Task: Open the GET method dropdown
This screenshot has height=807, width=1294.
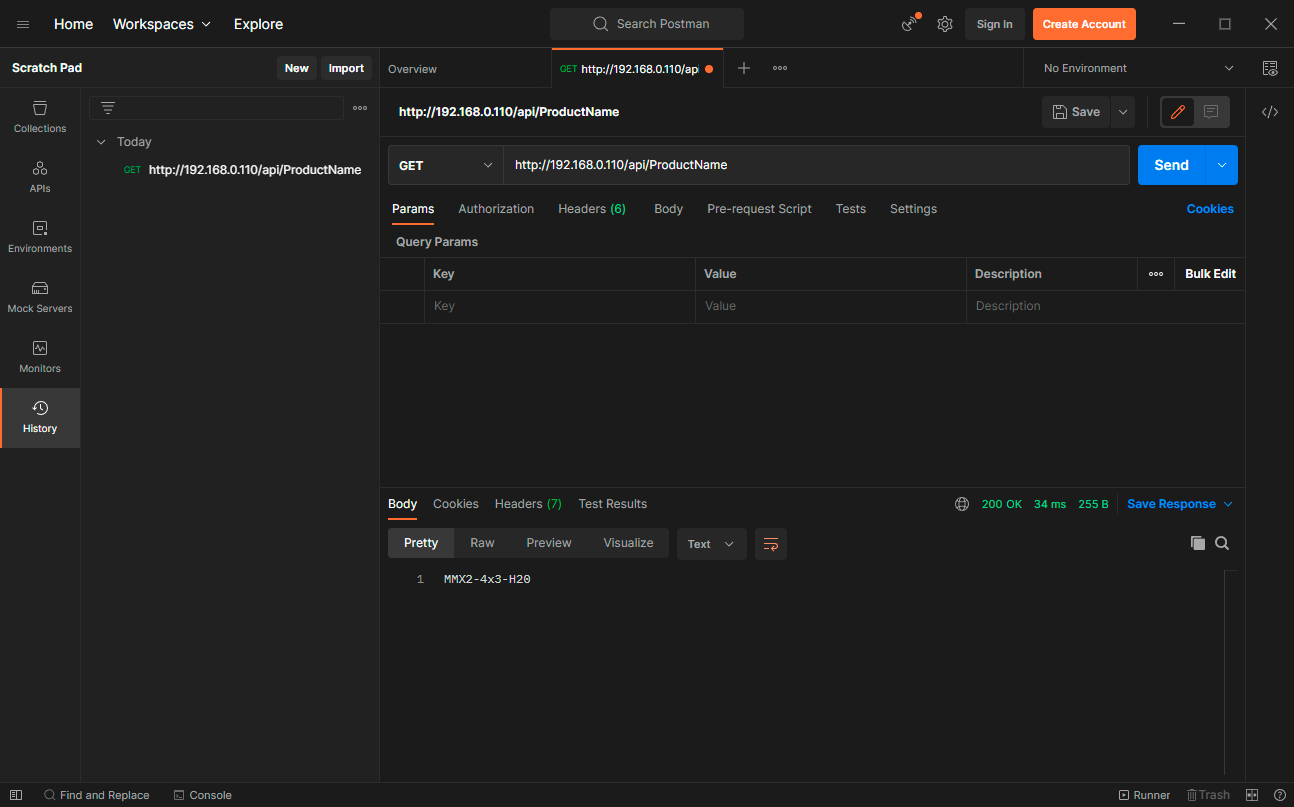Action: (445, 165)
